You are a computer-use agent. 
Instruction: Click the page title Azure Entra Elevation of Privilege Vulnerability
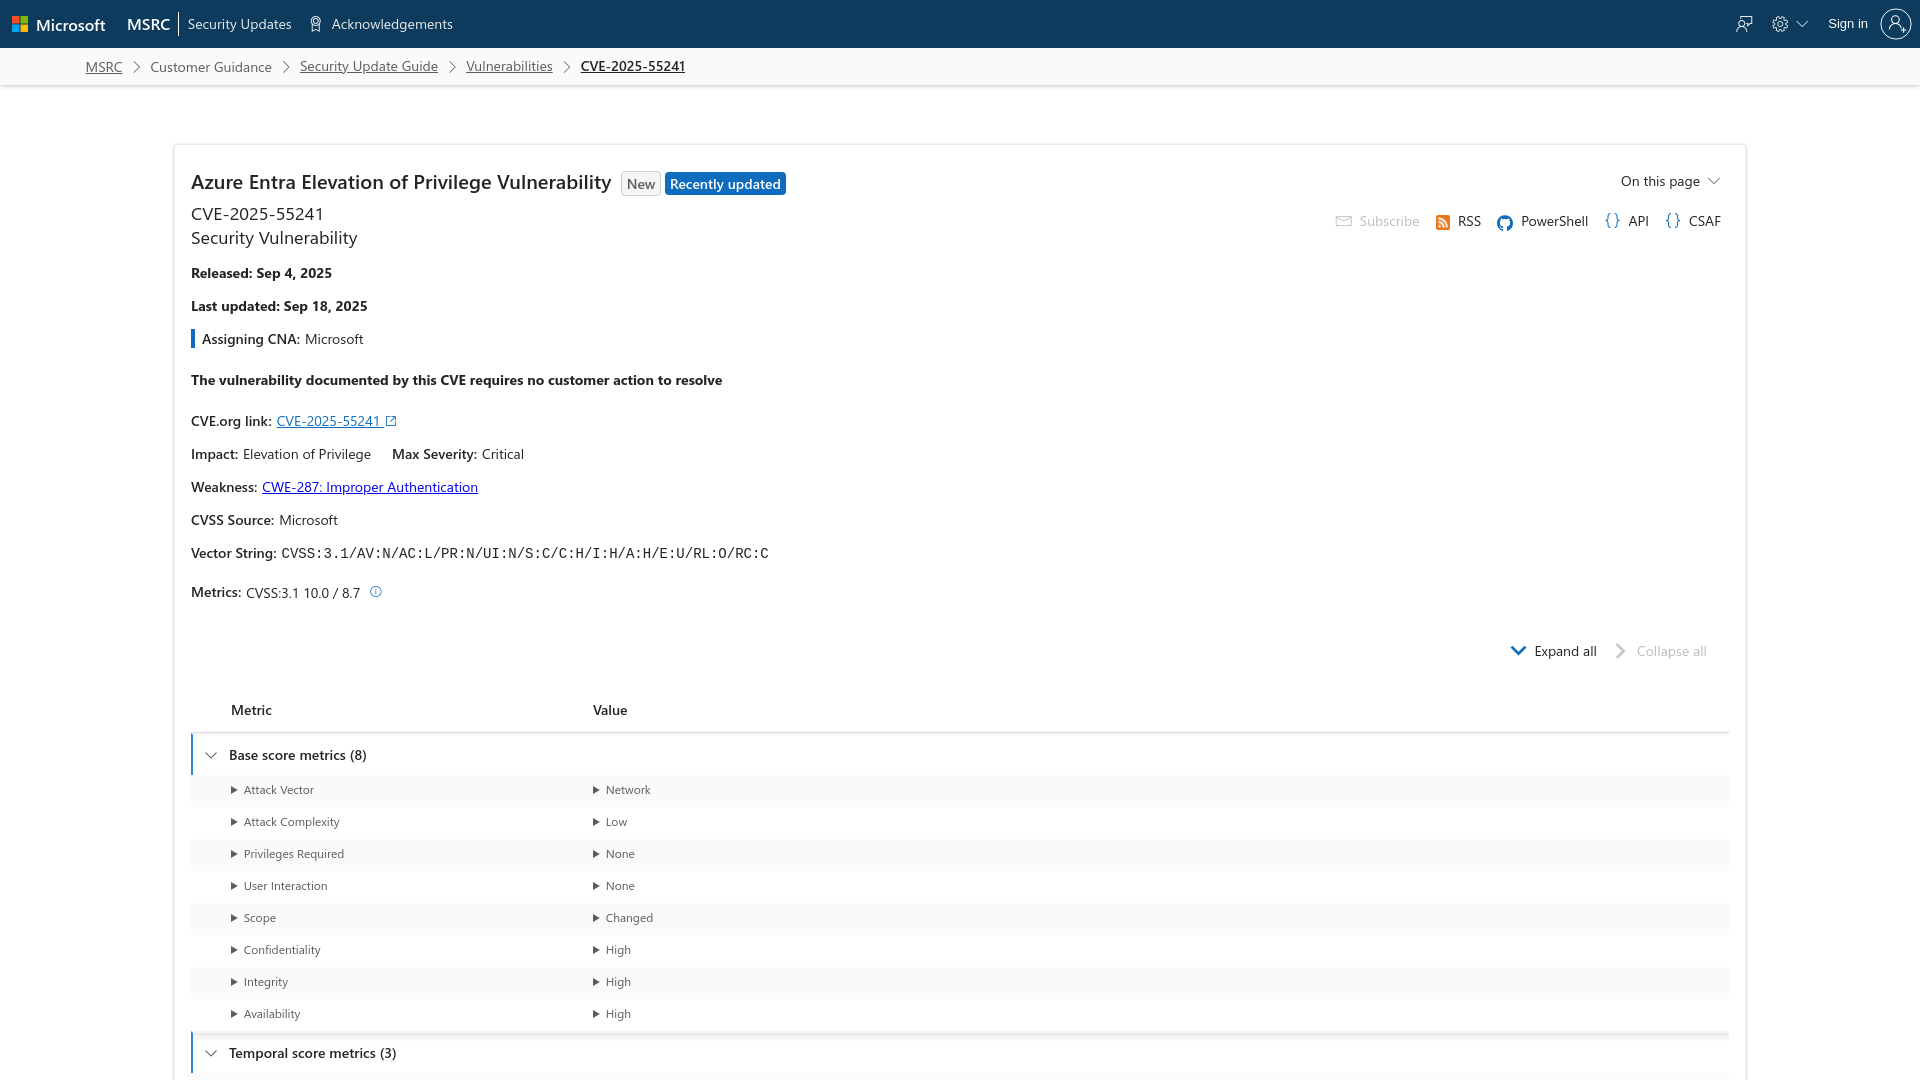tap(401, 182)
